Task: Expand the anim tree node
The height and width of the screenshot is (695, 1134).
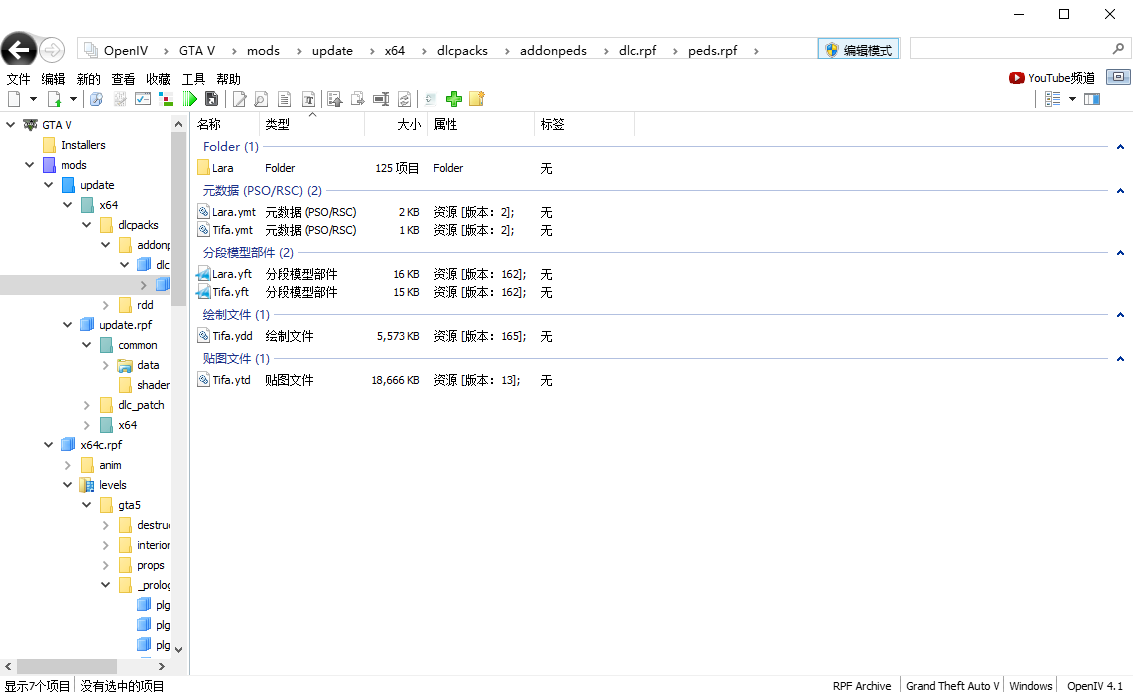Action: [68, 464]
